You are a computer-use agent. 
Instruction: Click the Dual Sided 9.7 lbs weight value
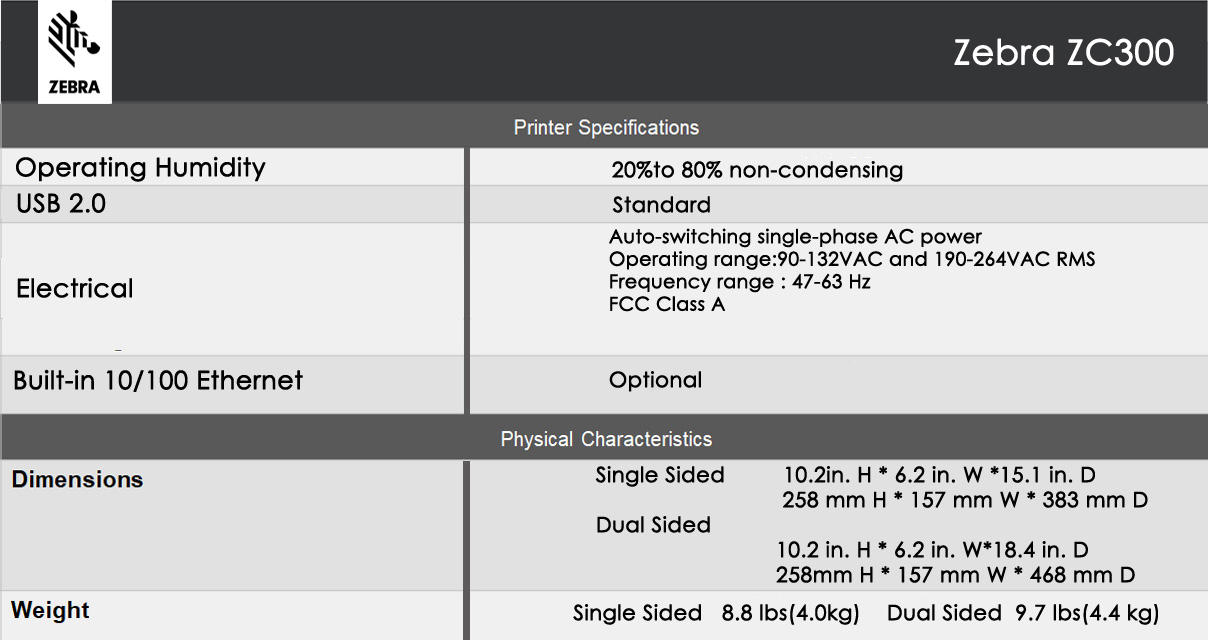pos(1023,613)
